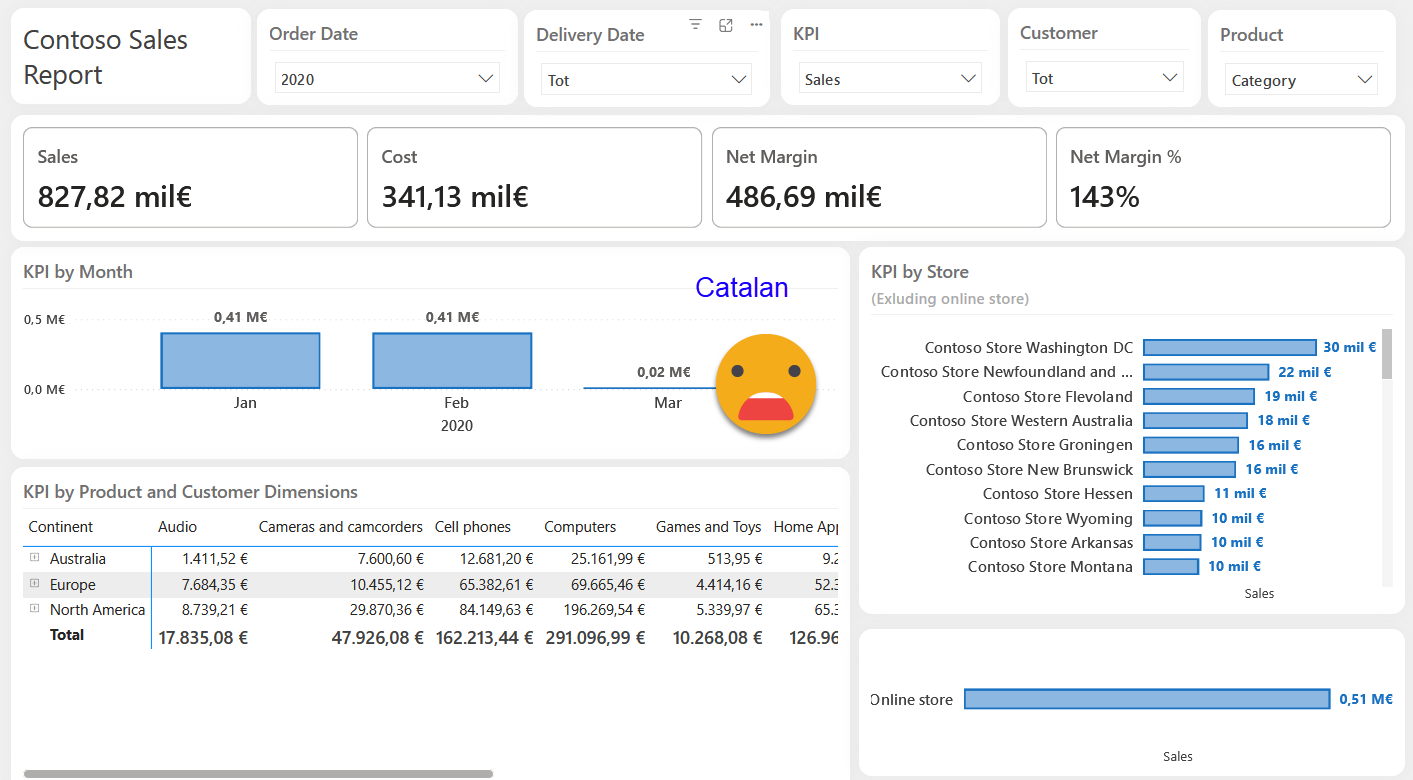Open more options ellipsis on Delivery Date
1413x780 pixels.
tap(756, 25)
